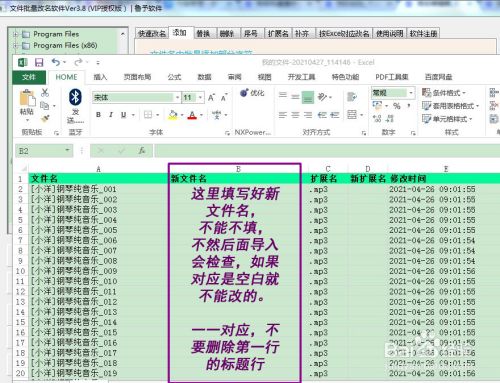The image size is (500, 383).
Task: Toggle wrap text button
Action: point(352,97)
